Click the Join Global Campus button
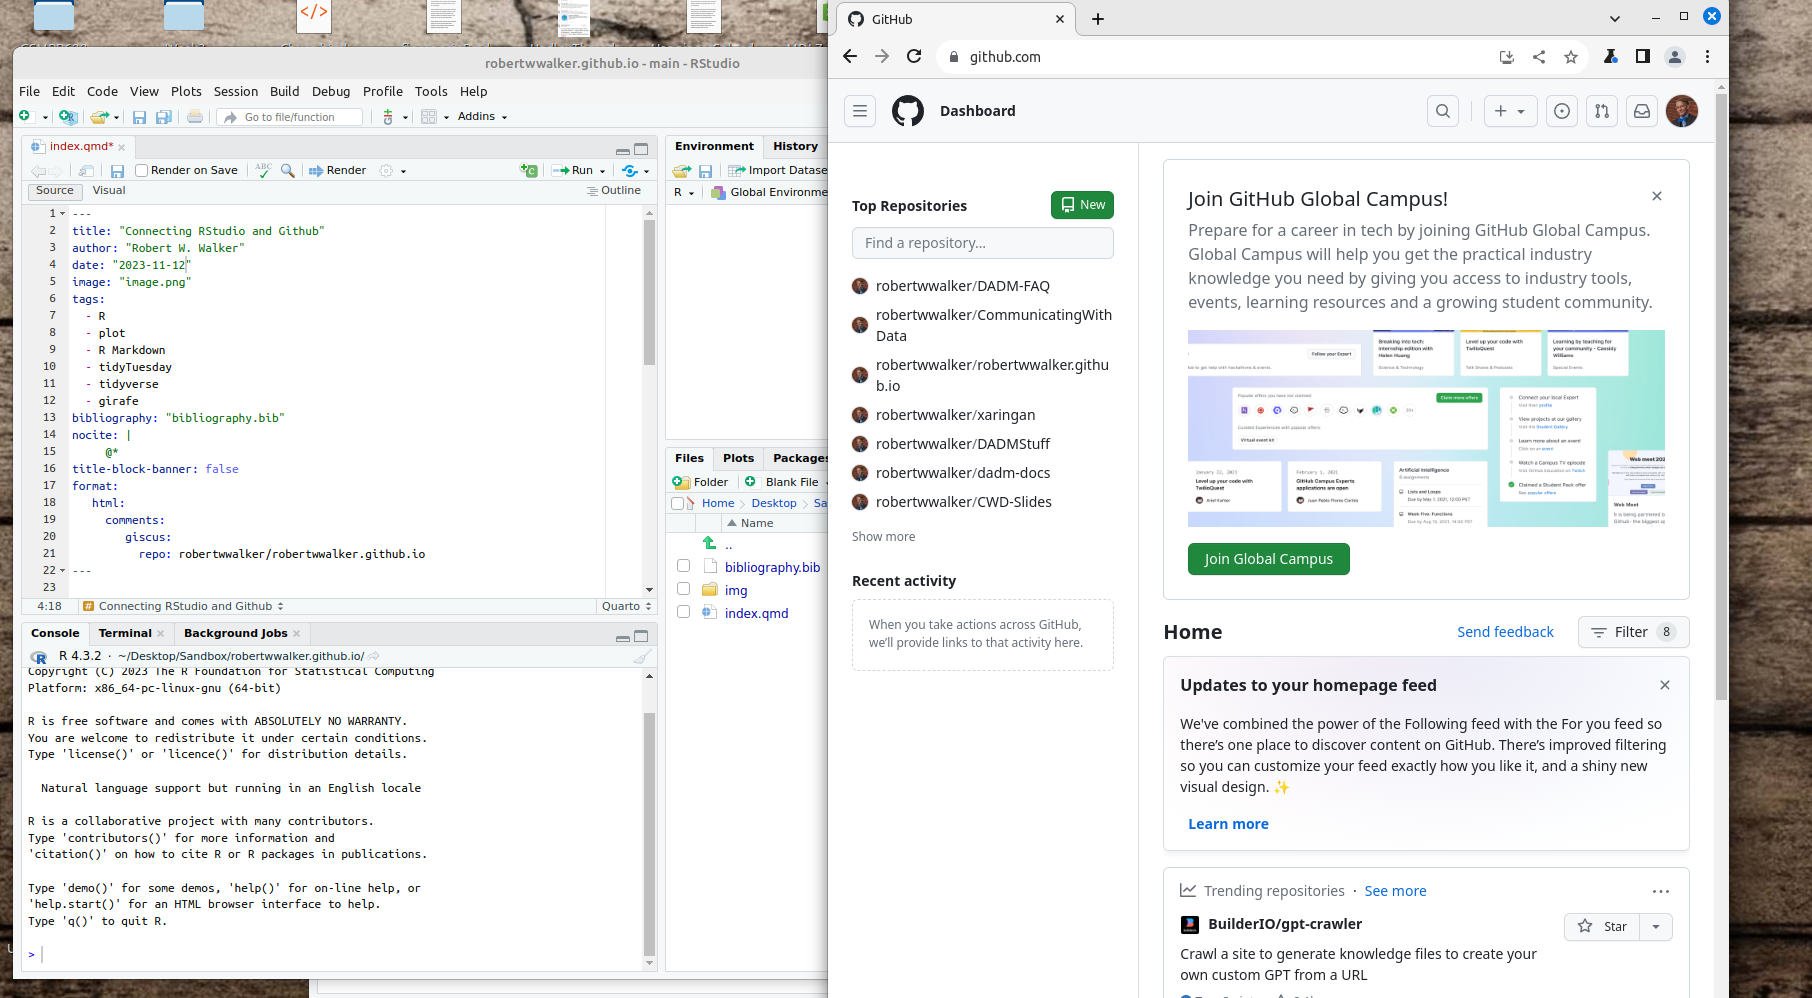 (1268, 559)
